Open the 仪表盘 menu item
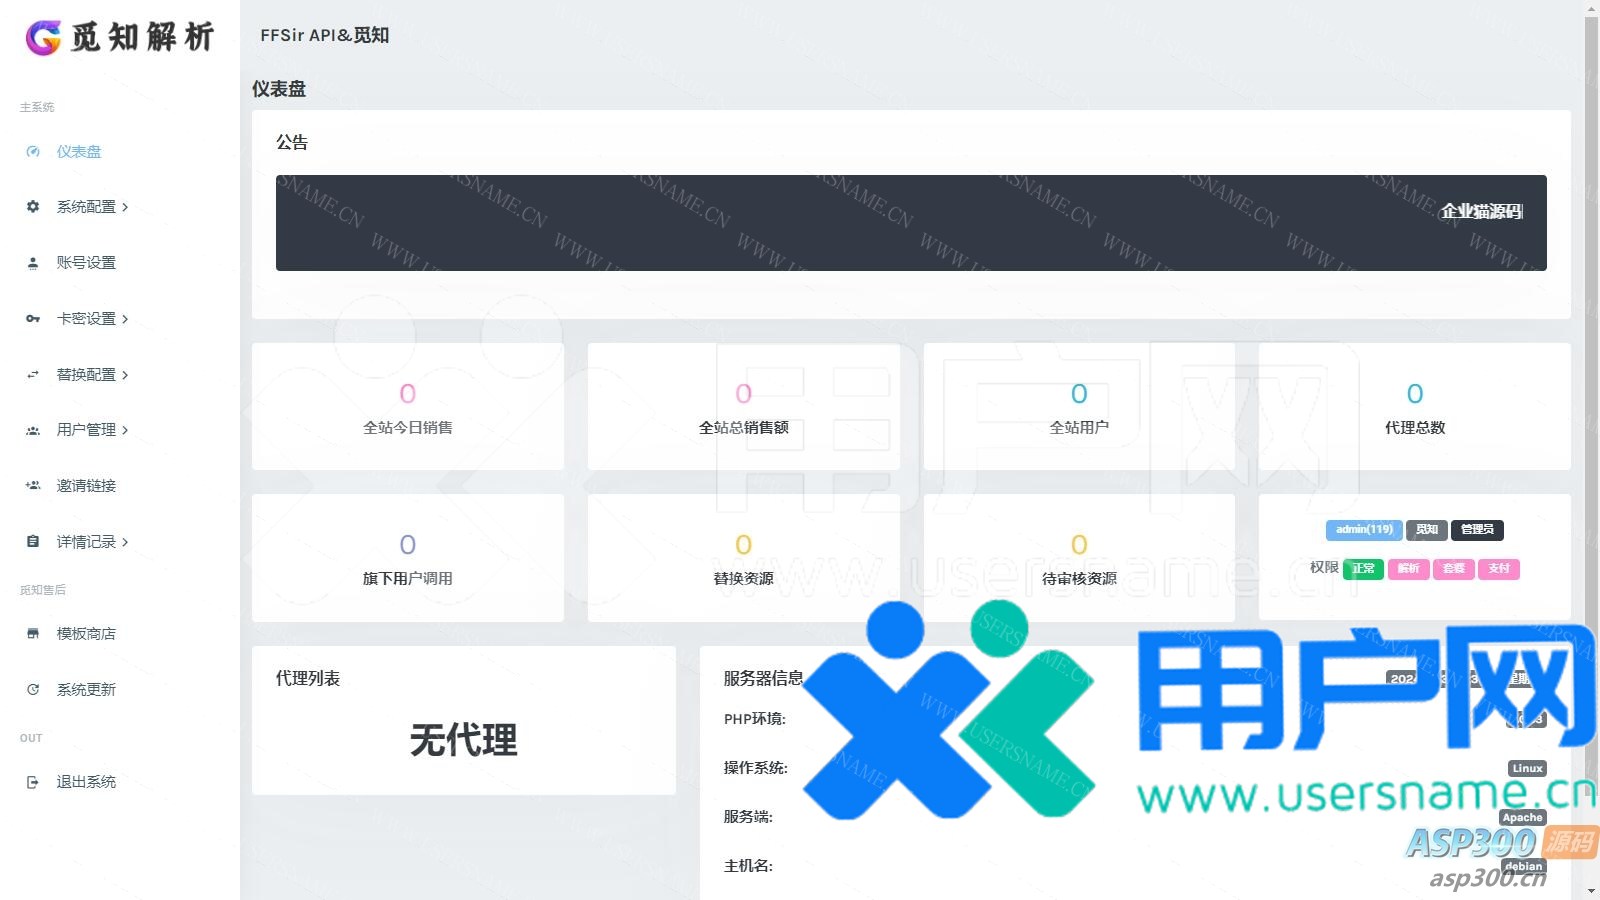Image resolution: width=1600 pixels, height=900 pixels. pyautogui.click(x=79, y=152)
